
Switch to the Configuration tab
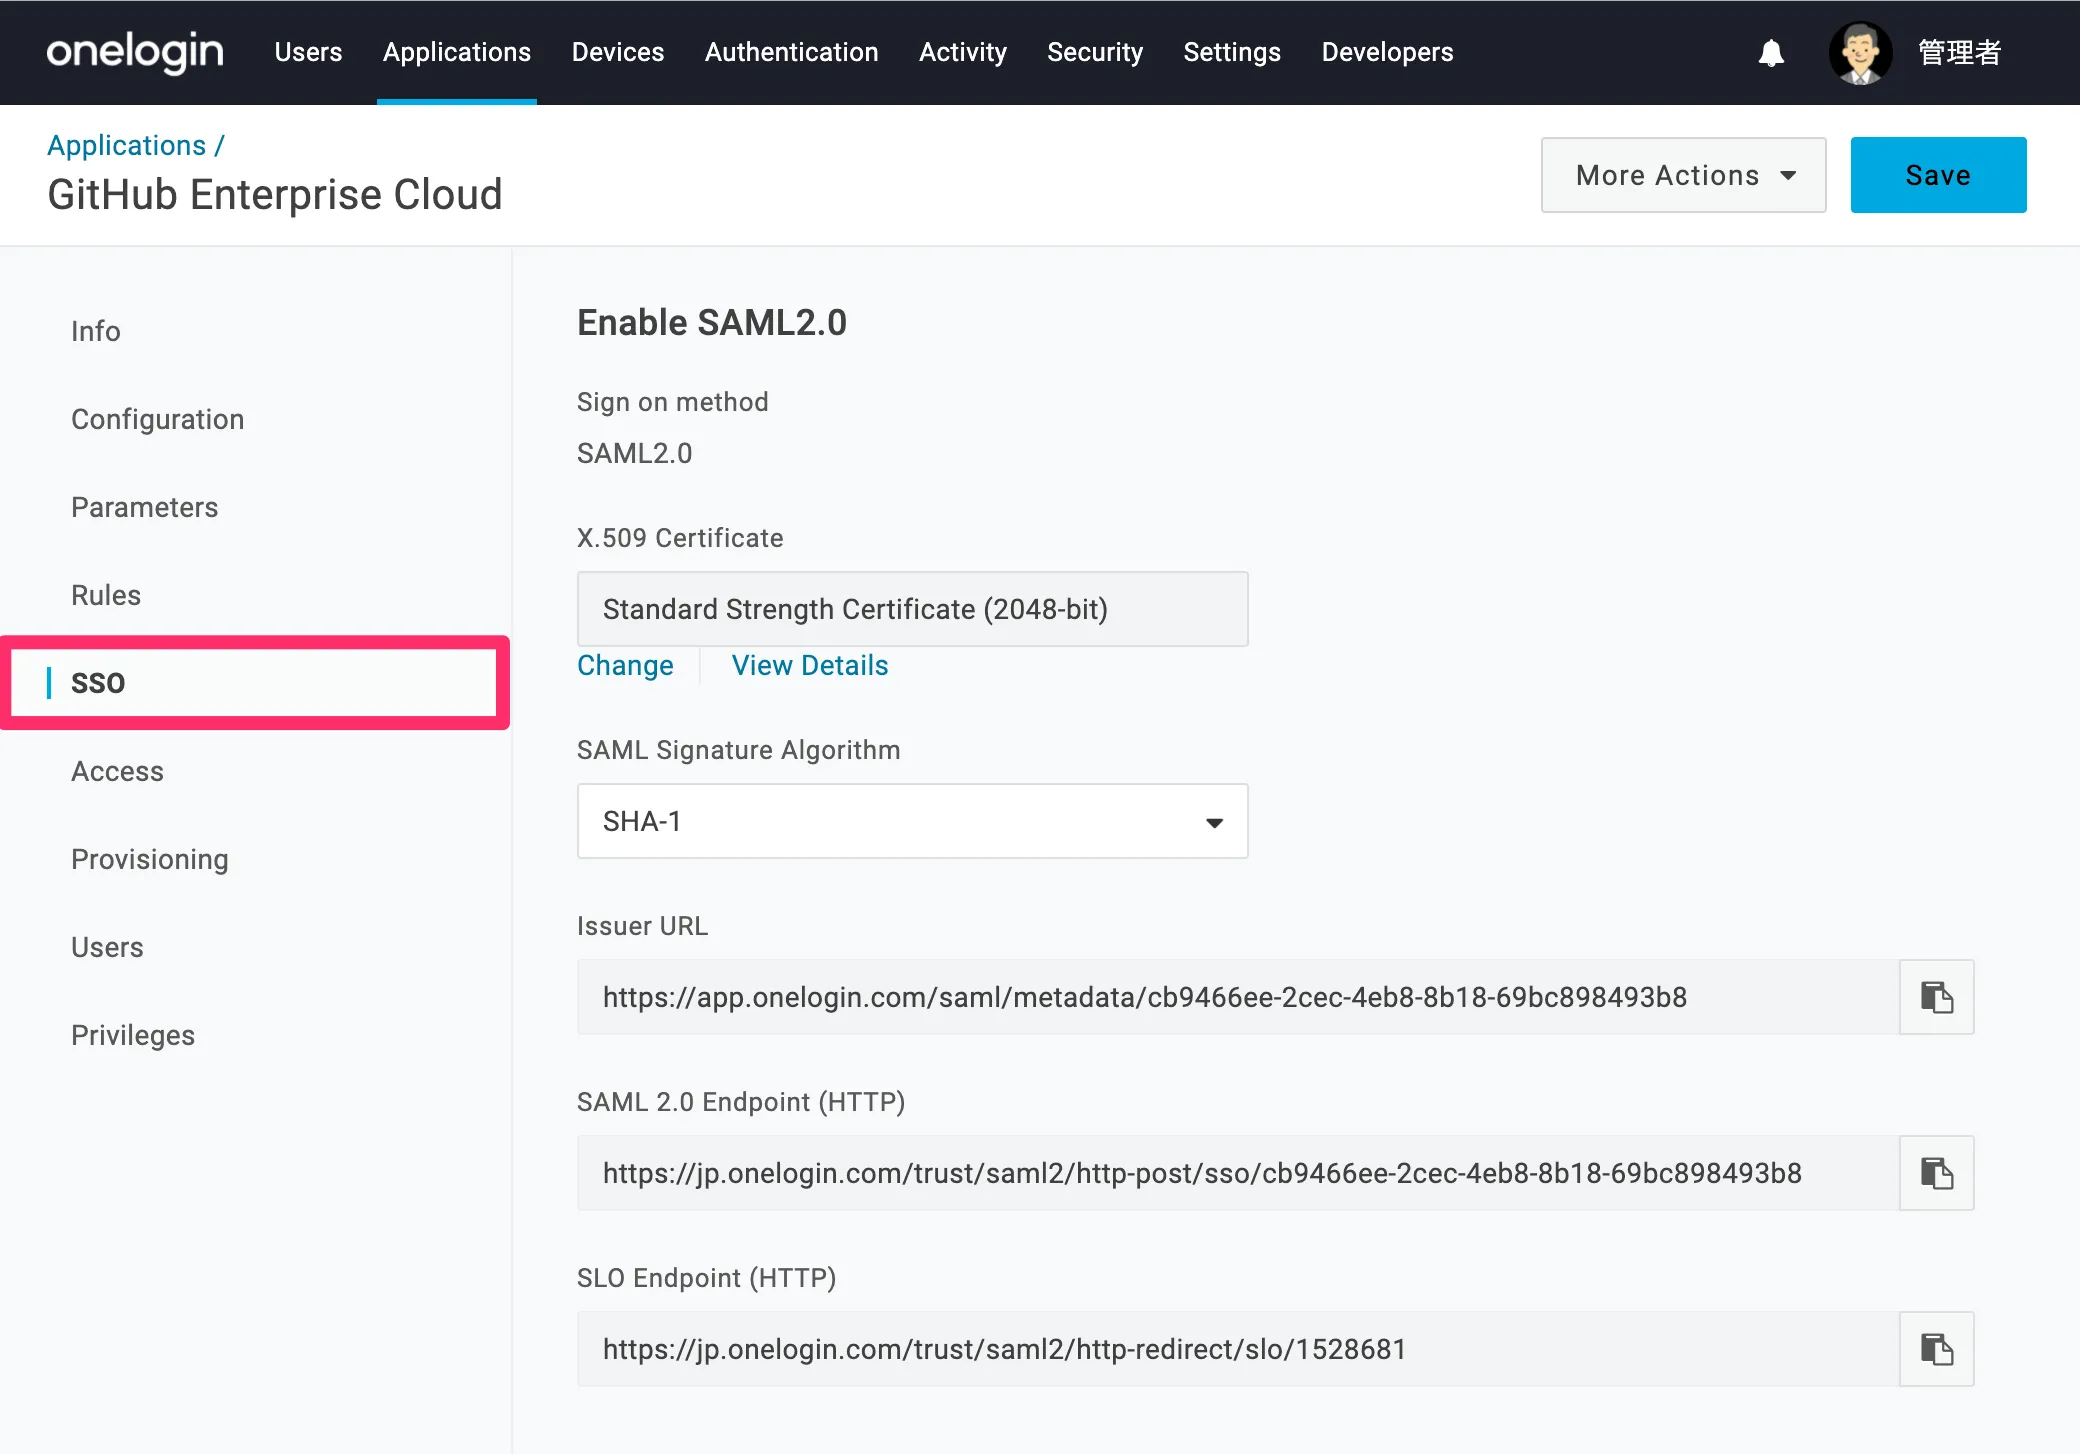[157, 419]
